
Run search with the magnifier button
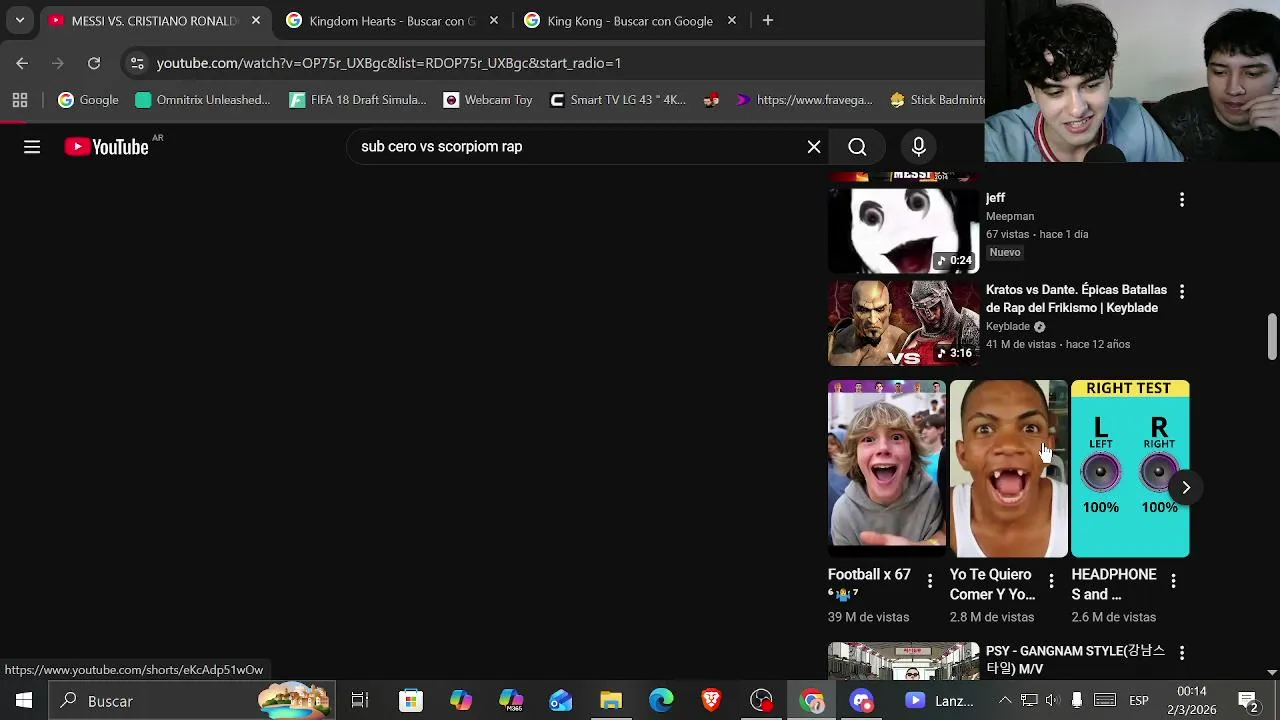tap(857, 147)
